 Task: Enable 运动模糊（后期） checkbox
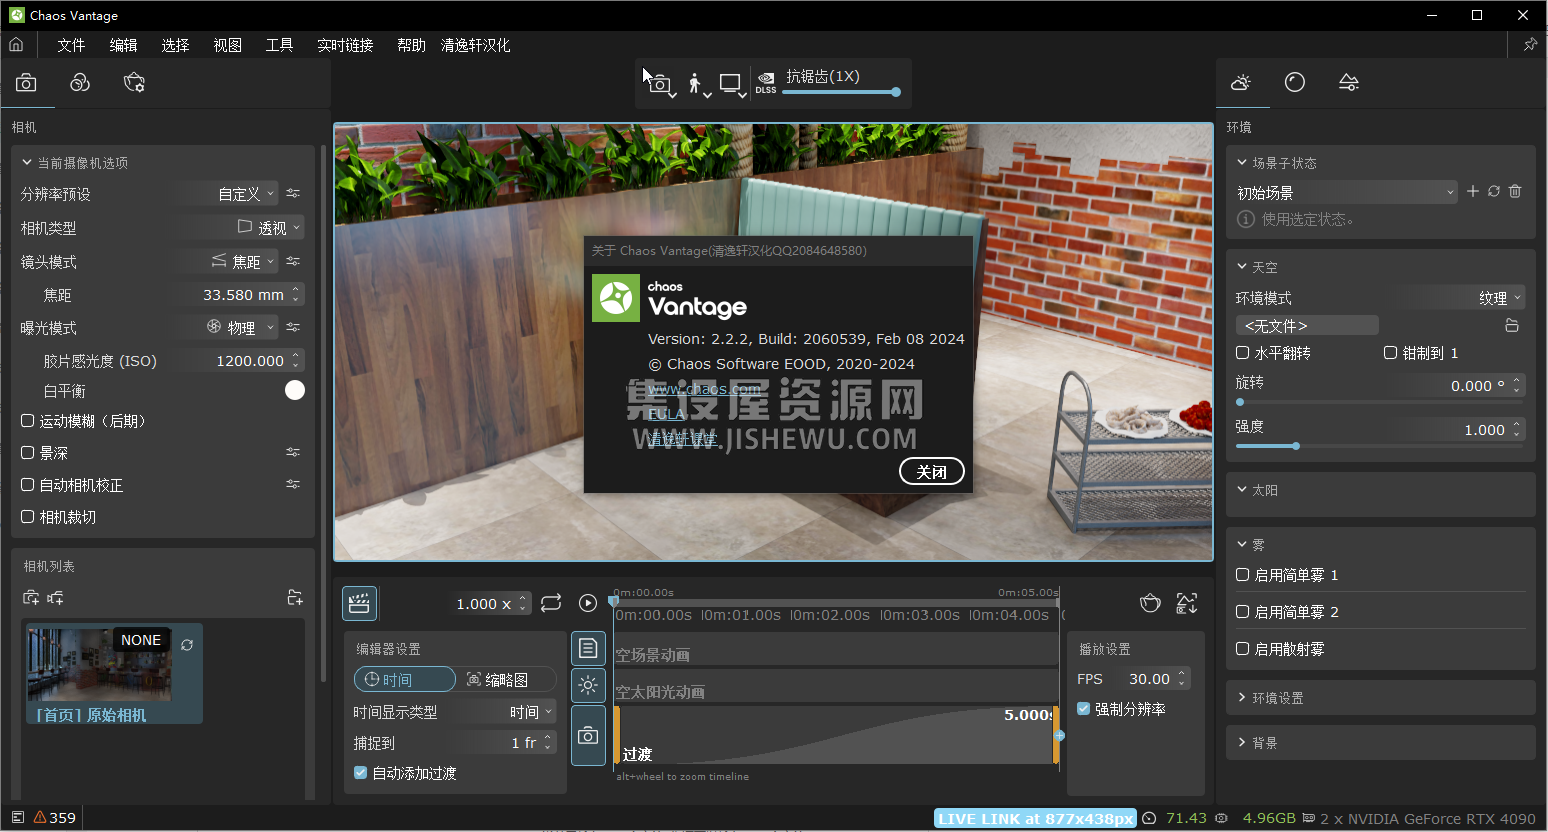pyautogui.click(x=28, y=421)
